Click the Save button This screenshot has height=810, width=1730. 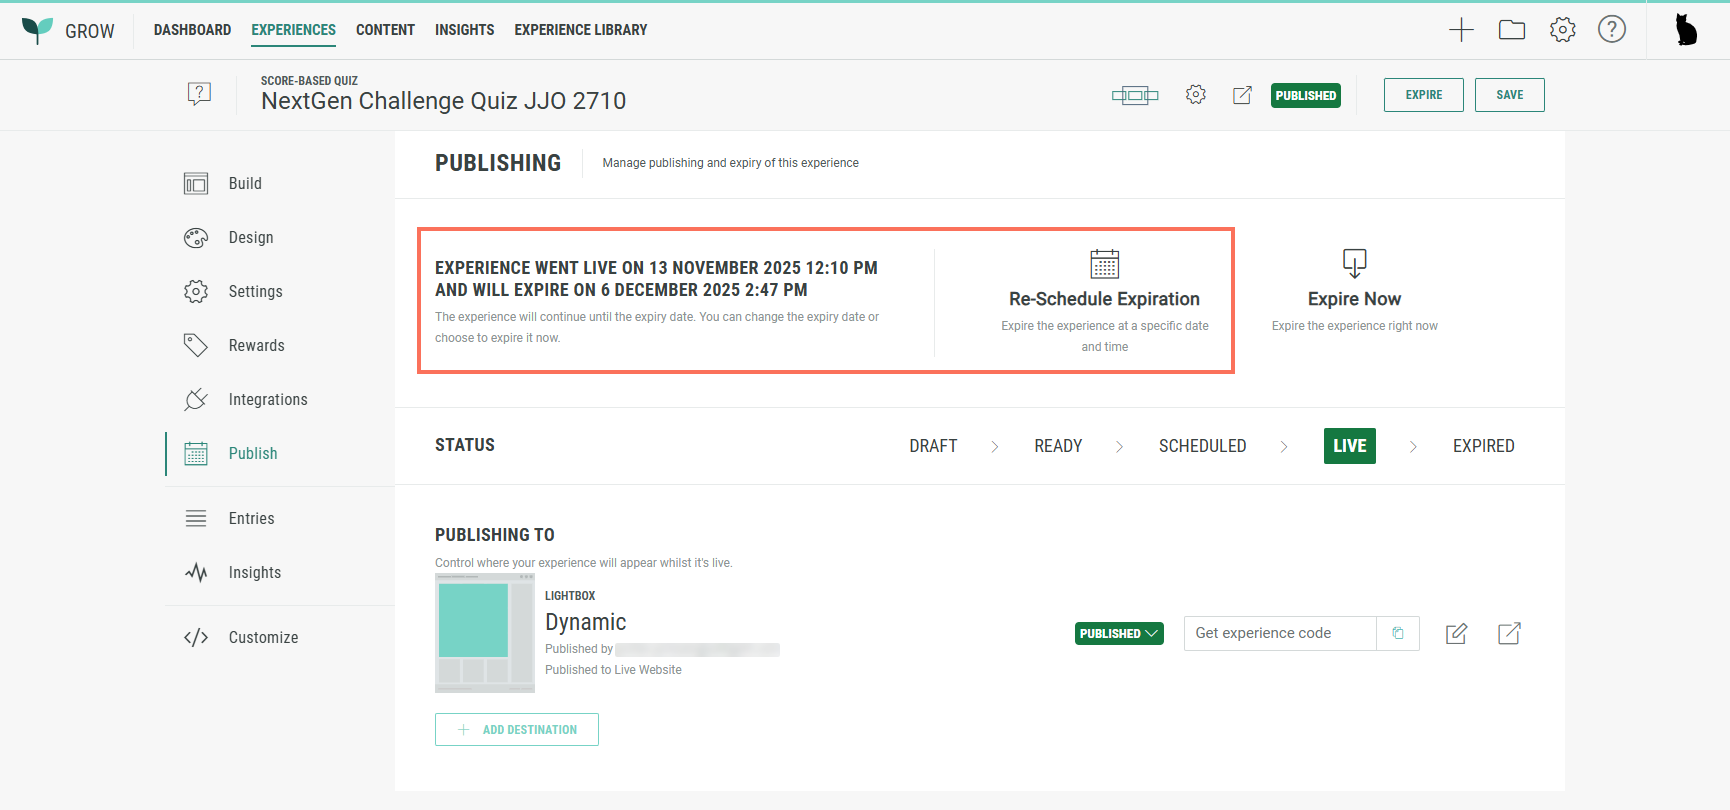[x=1509, y=95]
